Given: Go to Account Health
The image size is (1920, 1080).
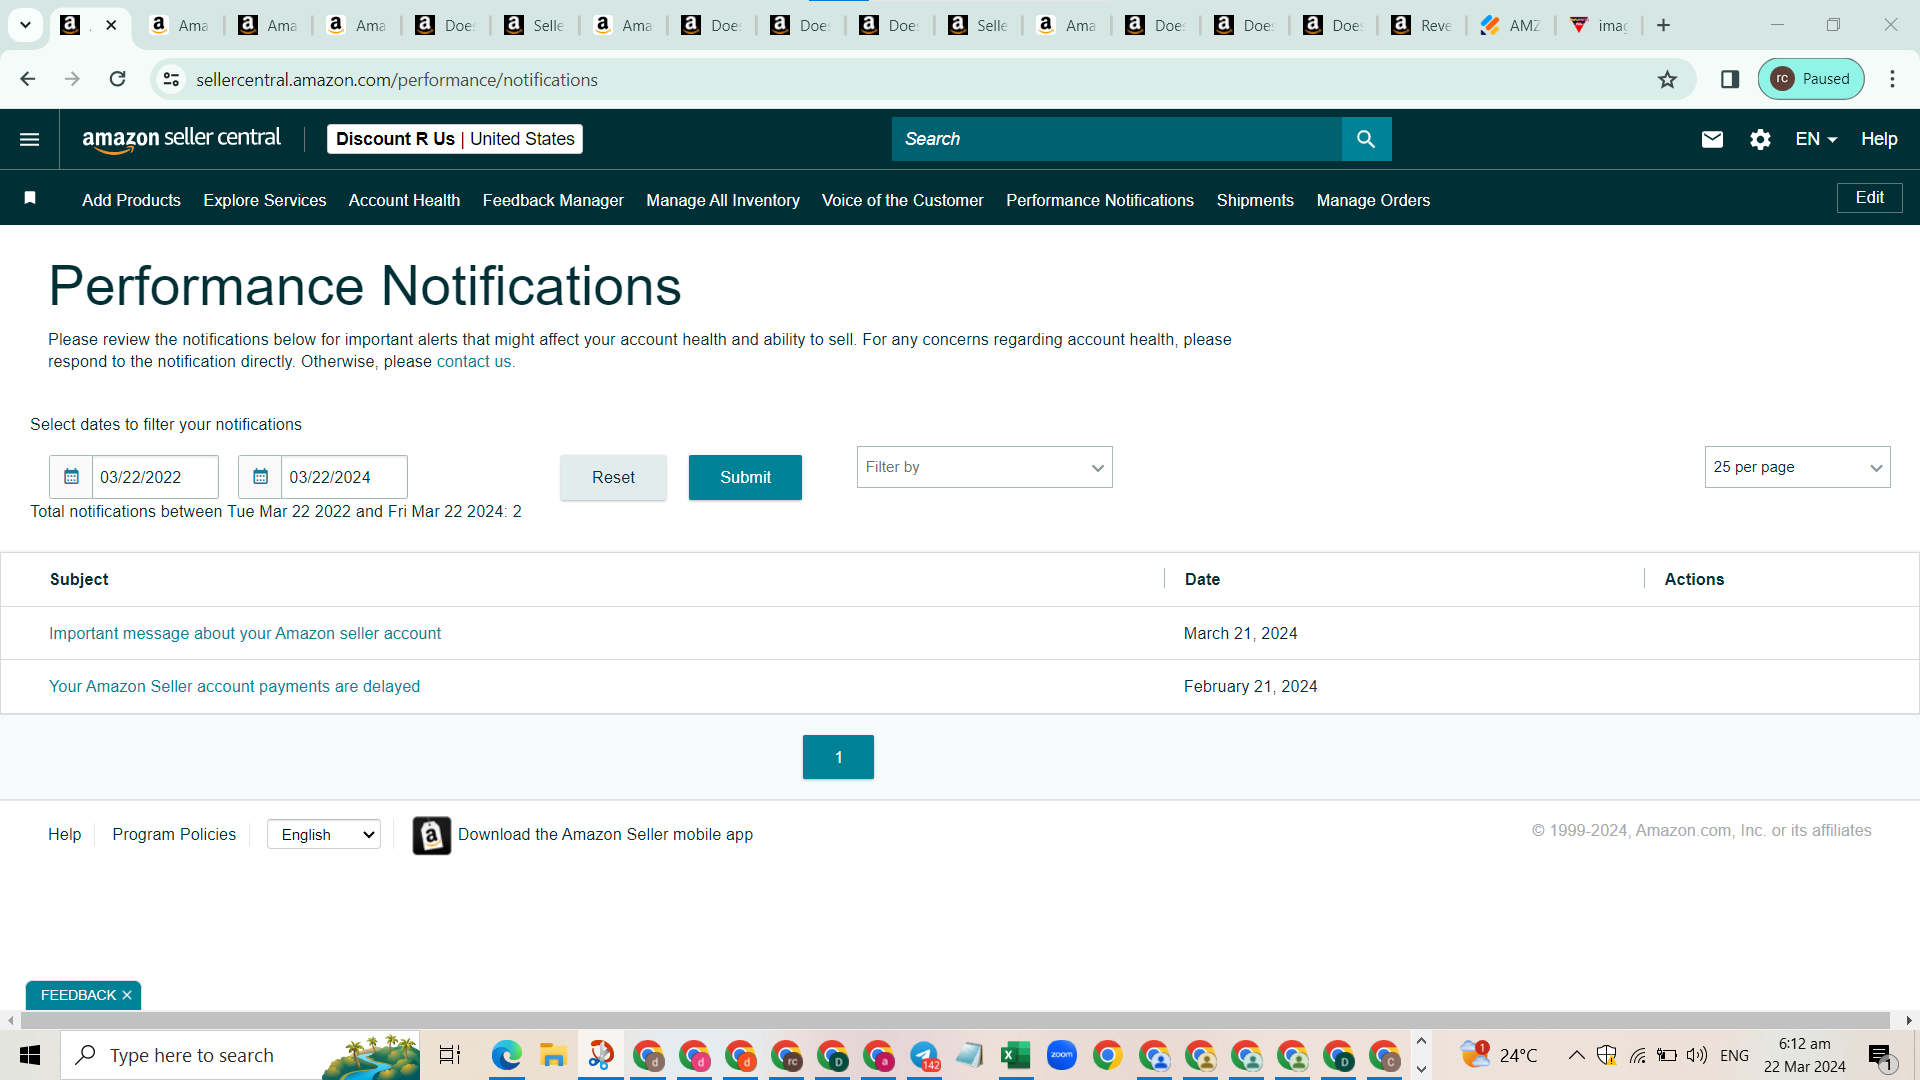Looking at the screenshot, I should 404,200.
